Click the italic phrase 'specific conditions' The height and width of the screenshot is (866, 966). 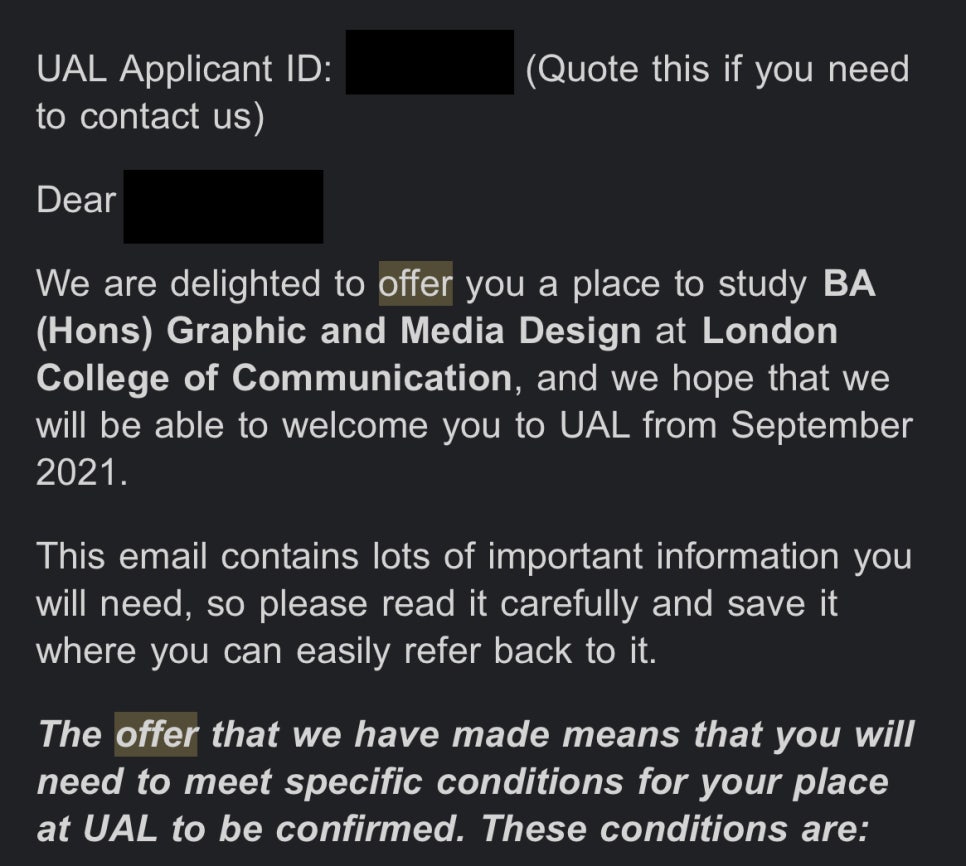[x=455, y=782]
